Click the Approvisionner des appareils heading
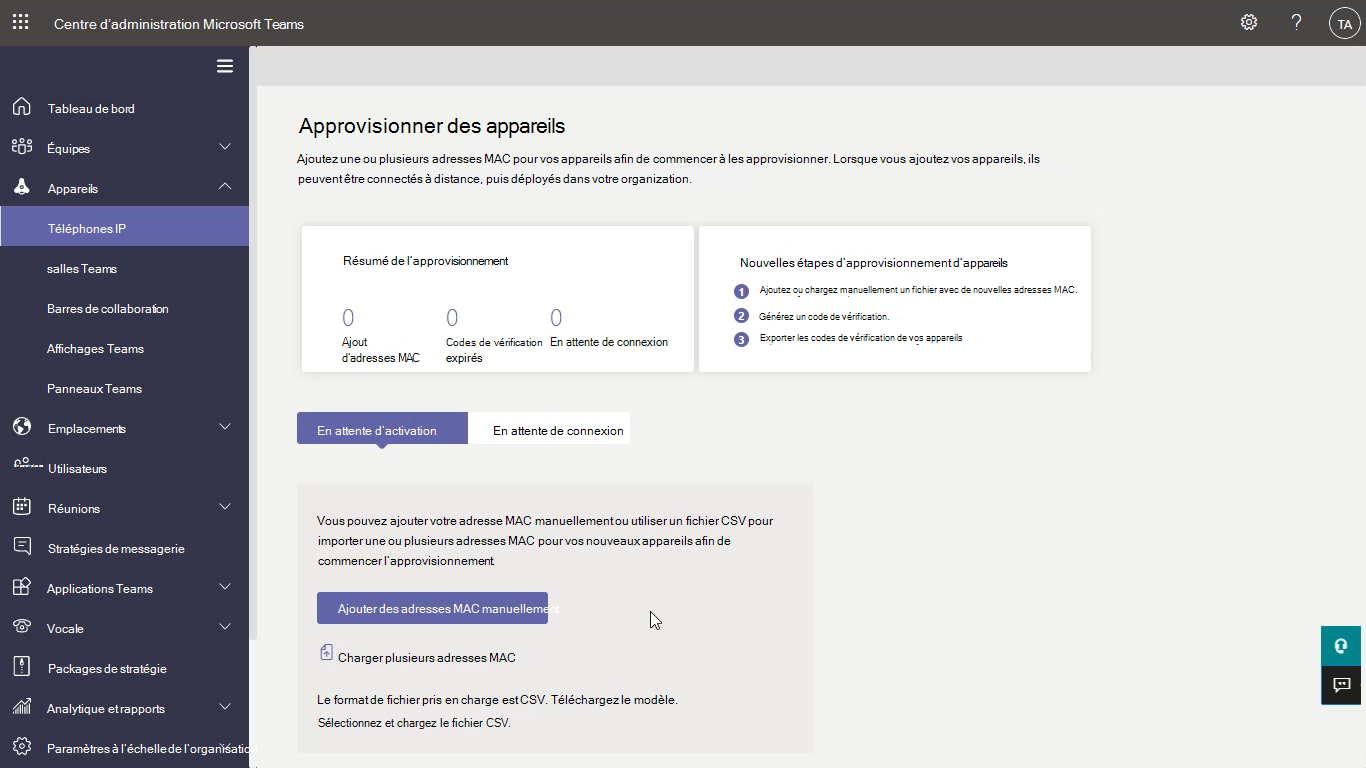 tap(432, 126)
